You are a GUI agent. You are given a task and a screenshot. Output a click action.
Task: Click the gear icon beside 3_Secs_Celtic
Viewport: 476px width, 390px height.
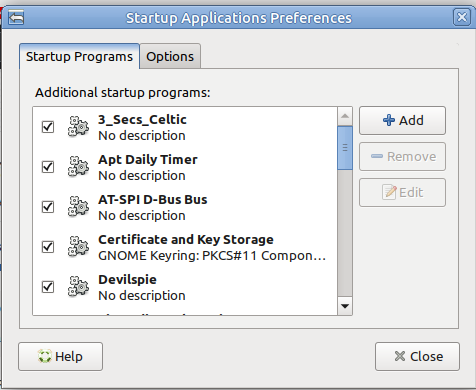[x=78, y=126]
